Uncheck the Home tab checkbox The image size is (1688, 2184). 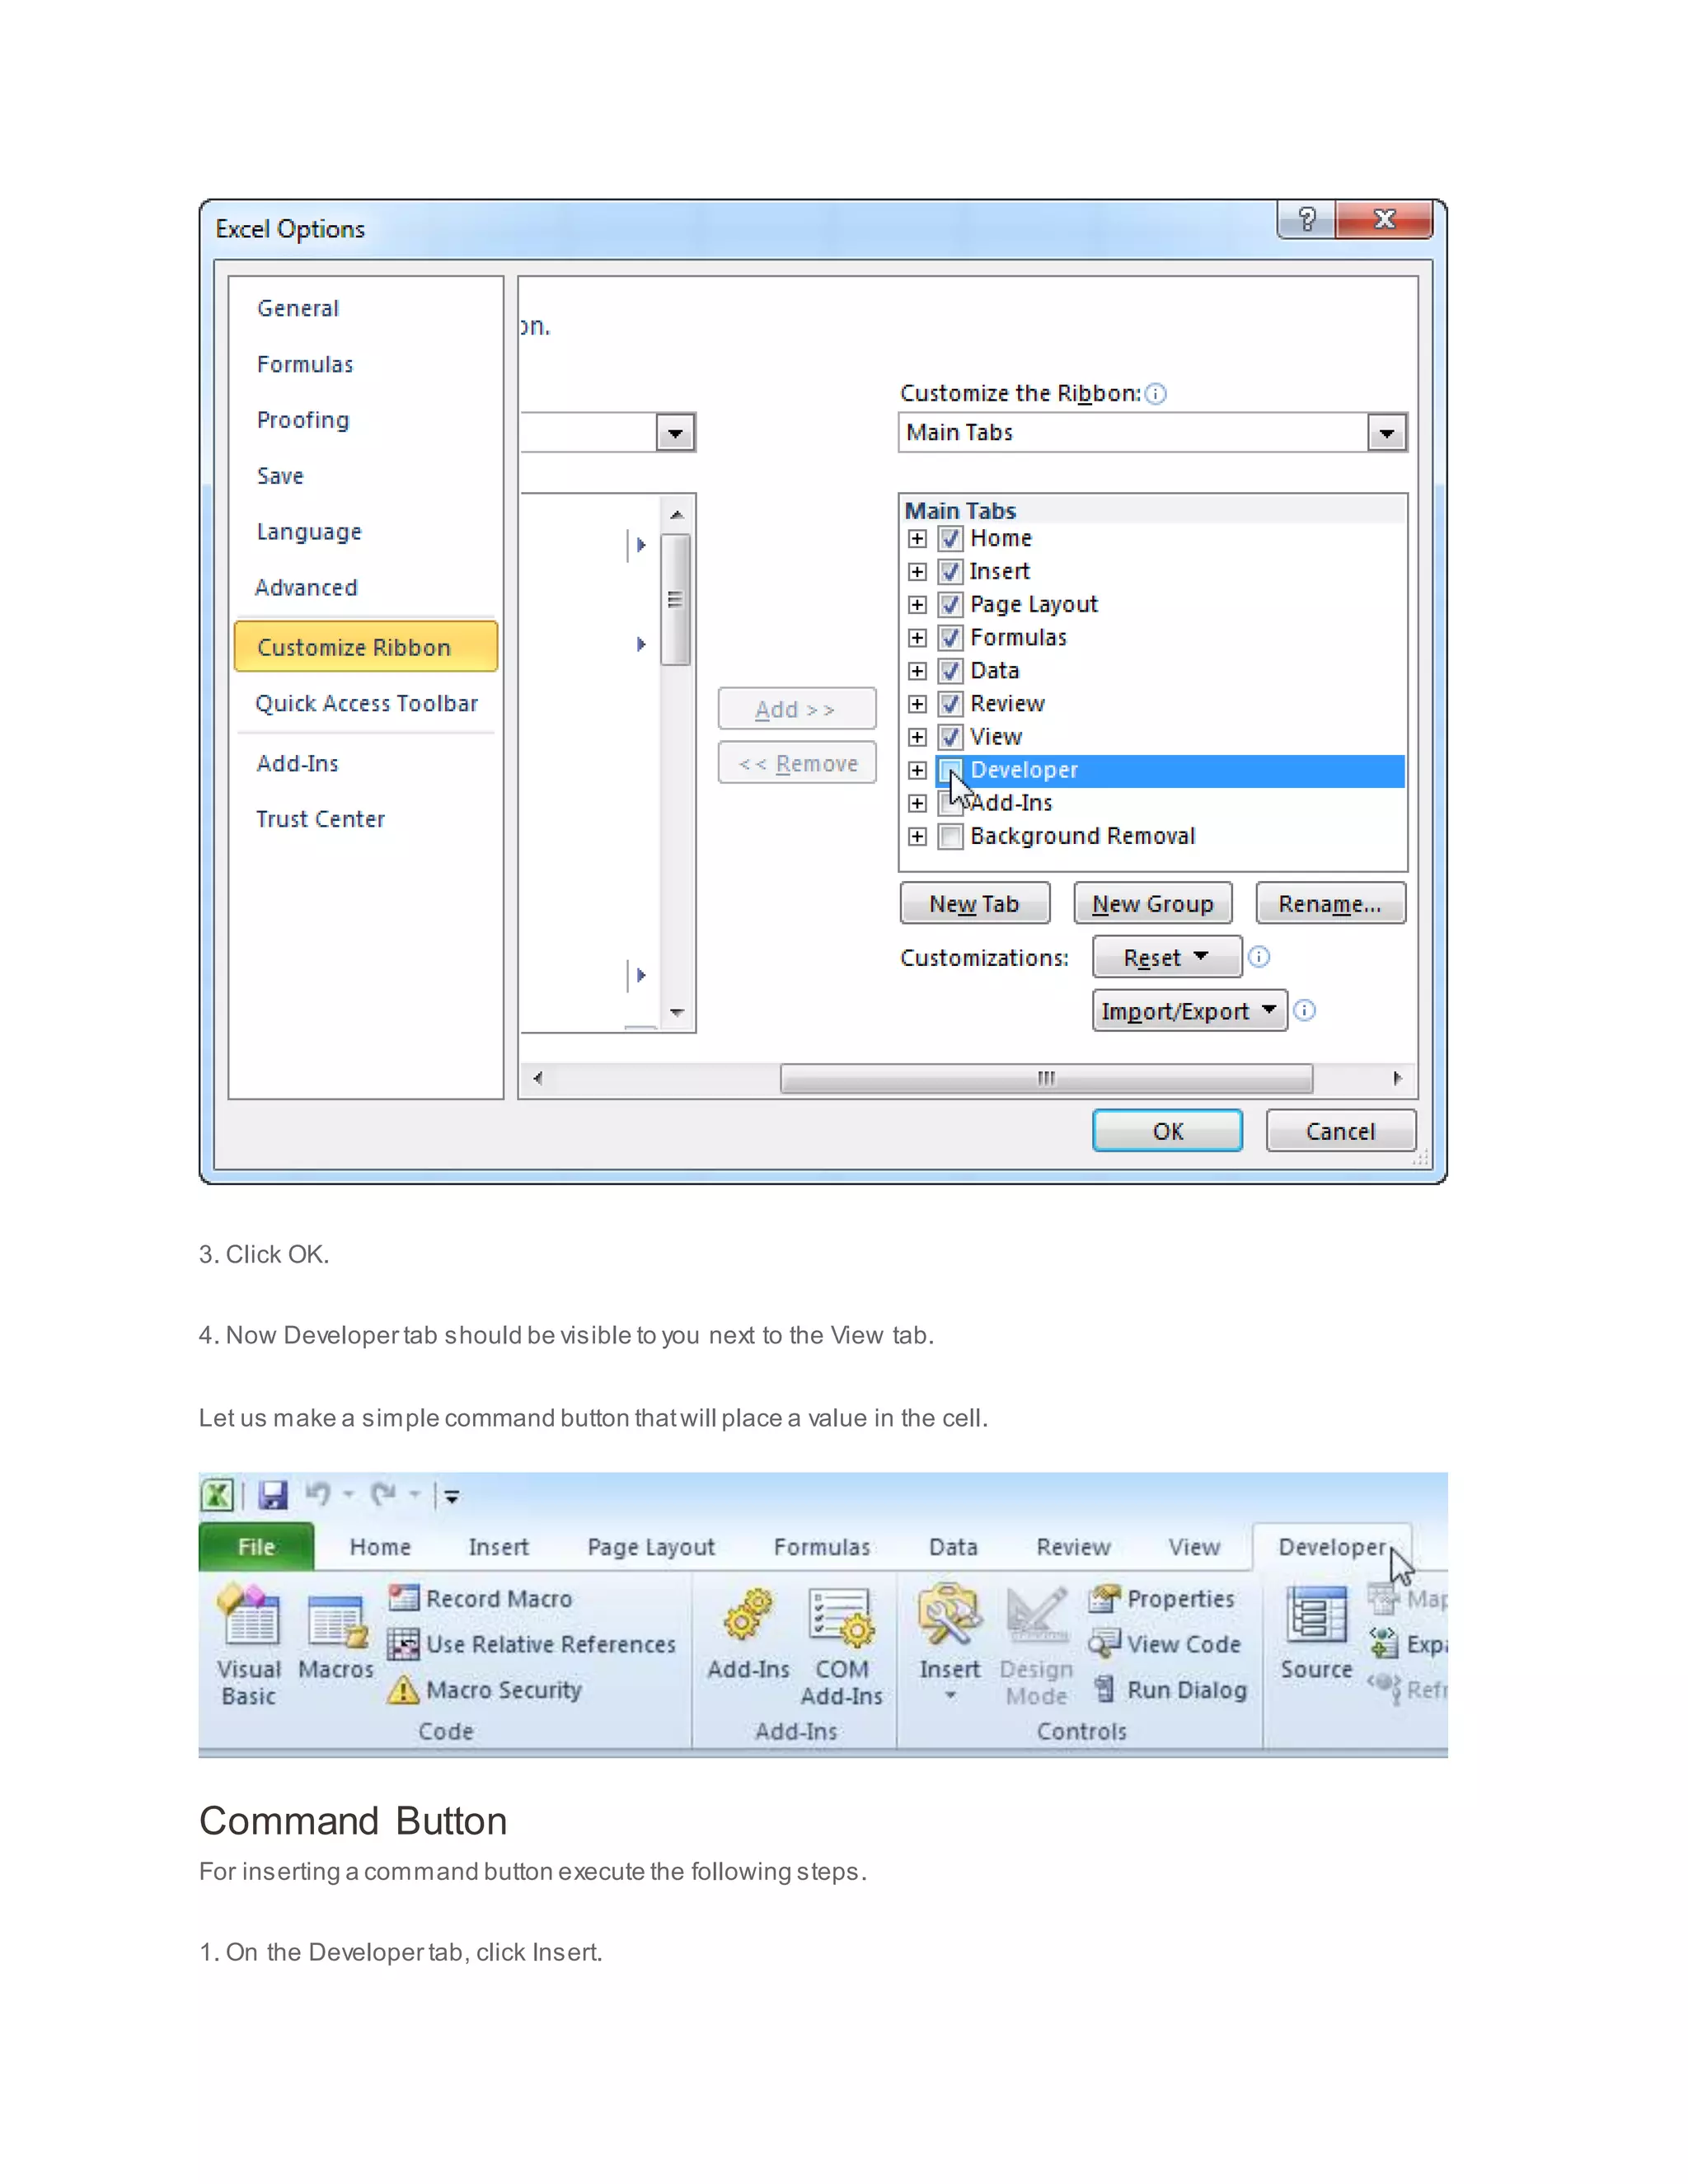click(x=951, y=539)
